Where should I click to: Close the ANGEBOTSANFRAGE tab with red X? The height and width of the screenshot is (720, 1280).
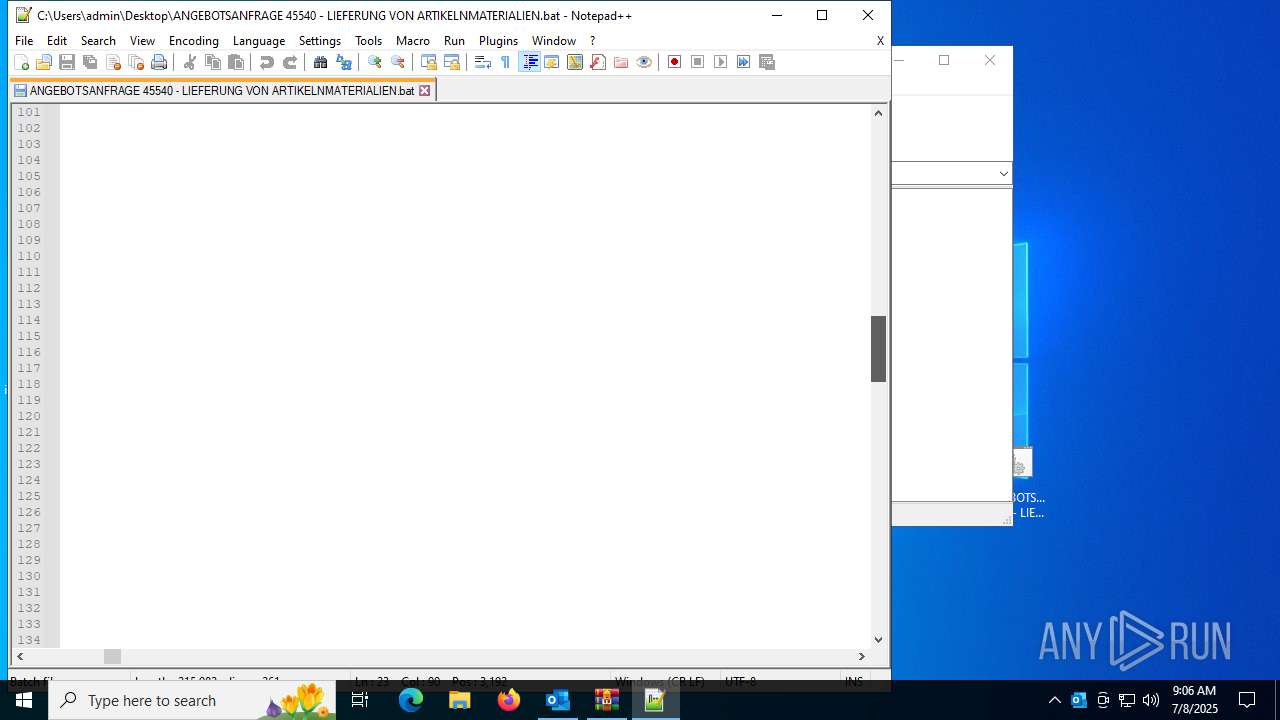click(424, 91)
